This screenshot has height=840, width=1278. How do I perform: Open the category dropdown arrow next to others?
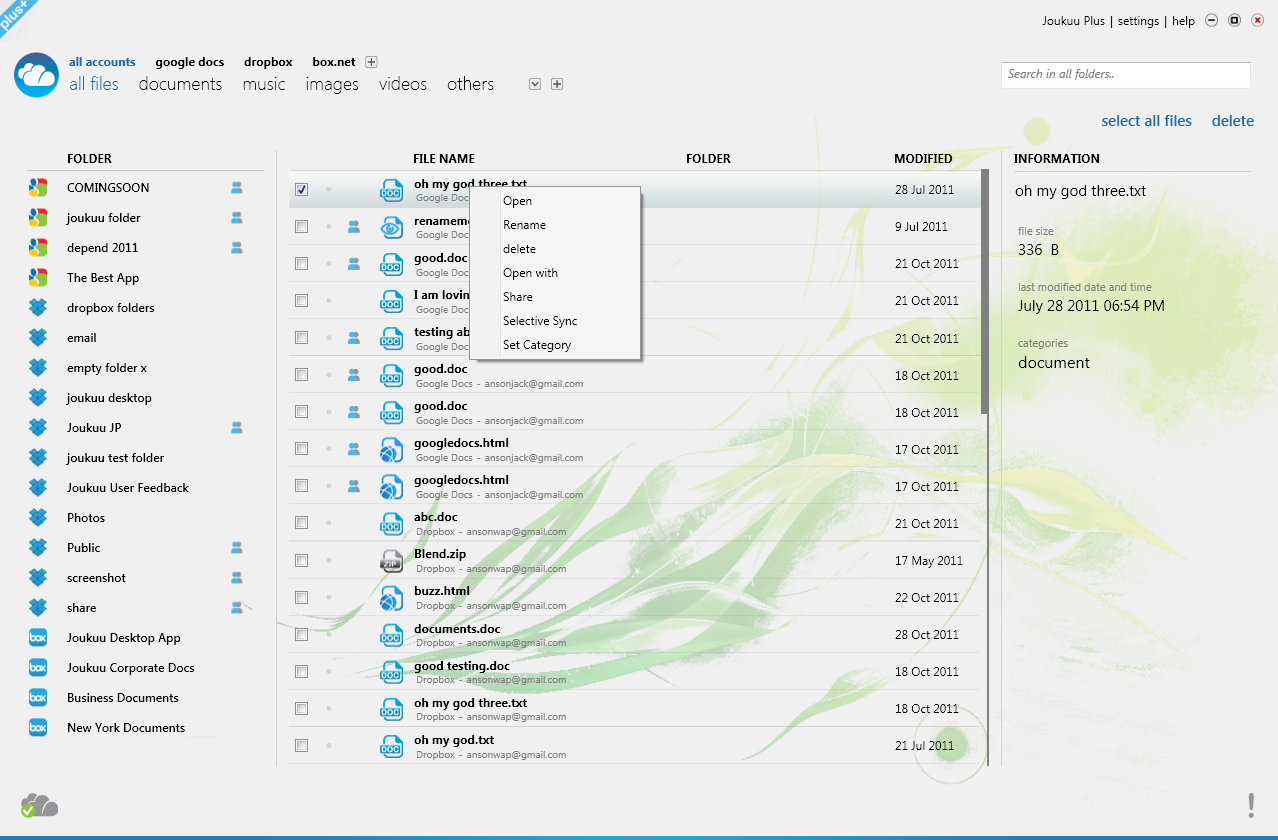[x=535, y=84]
